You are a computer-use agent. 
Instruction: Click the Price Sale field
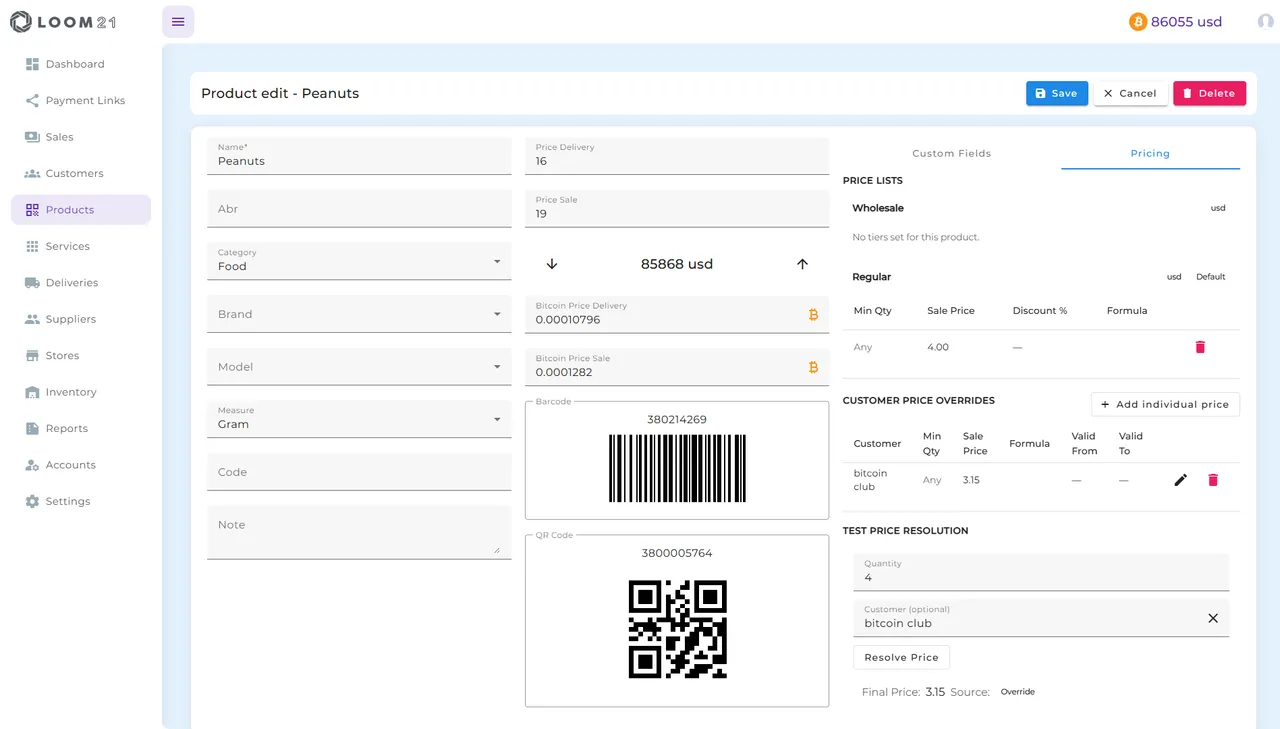coord(677,209)
